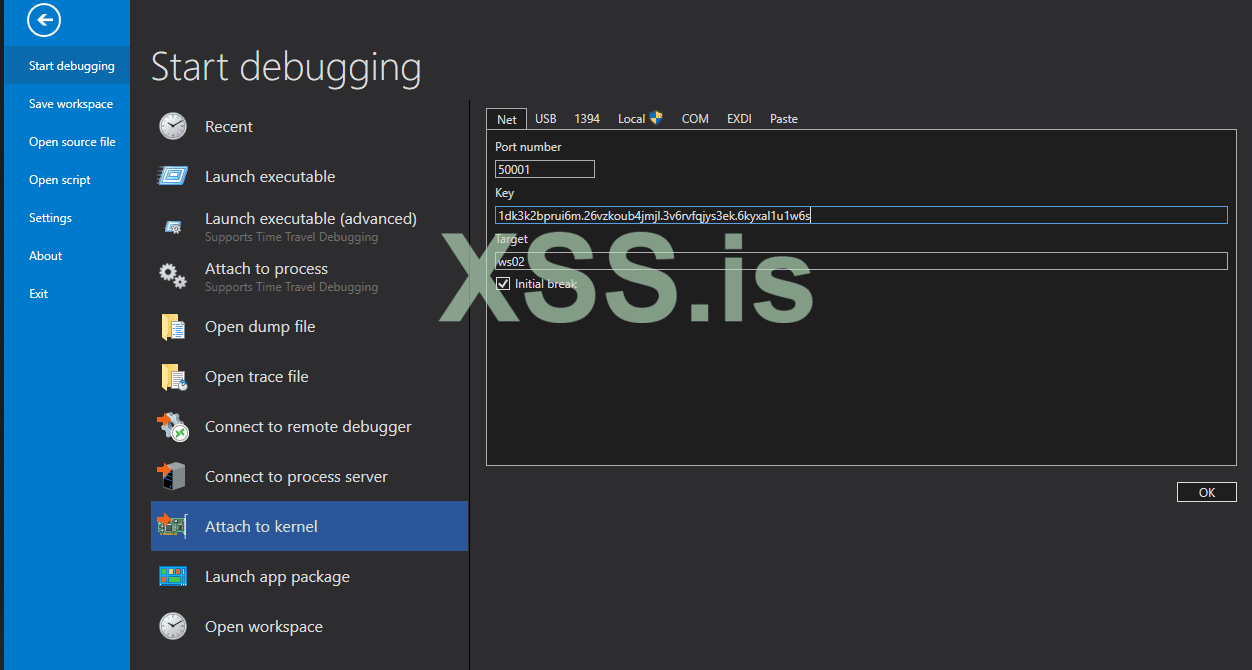This screenshot has width=1252, height=670.
Task: Click the back arrow circle icon
Action: pyautogui.click(x=44, y=20)
